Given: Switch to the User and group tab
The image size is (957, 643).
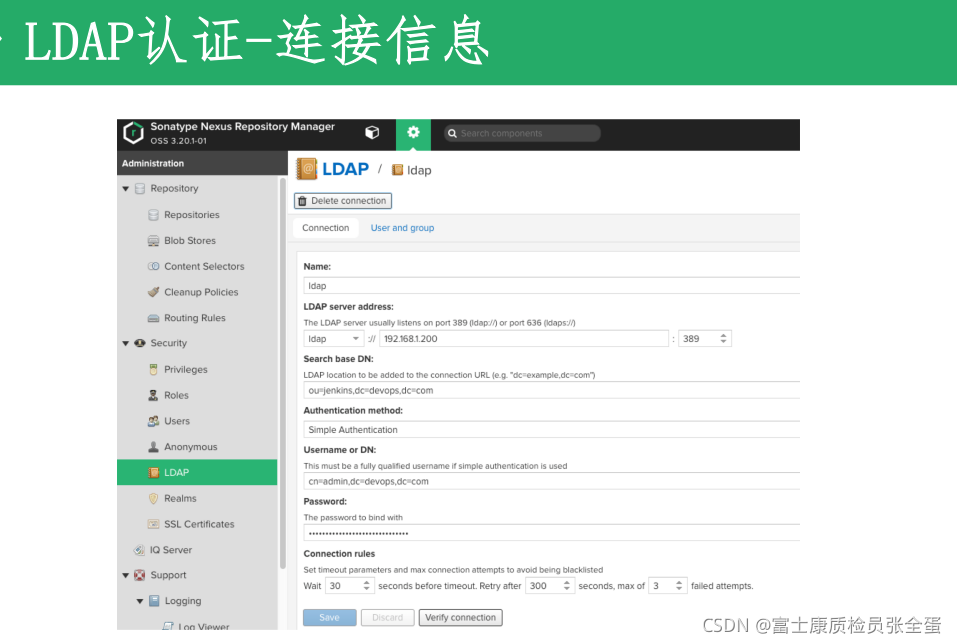Looking at the screenshot, I should point(402,228).
